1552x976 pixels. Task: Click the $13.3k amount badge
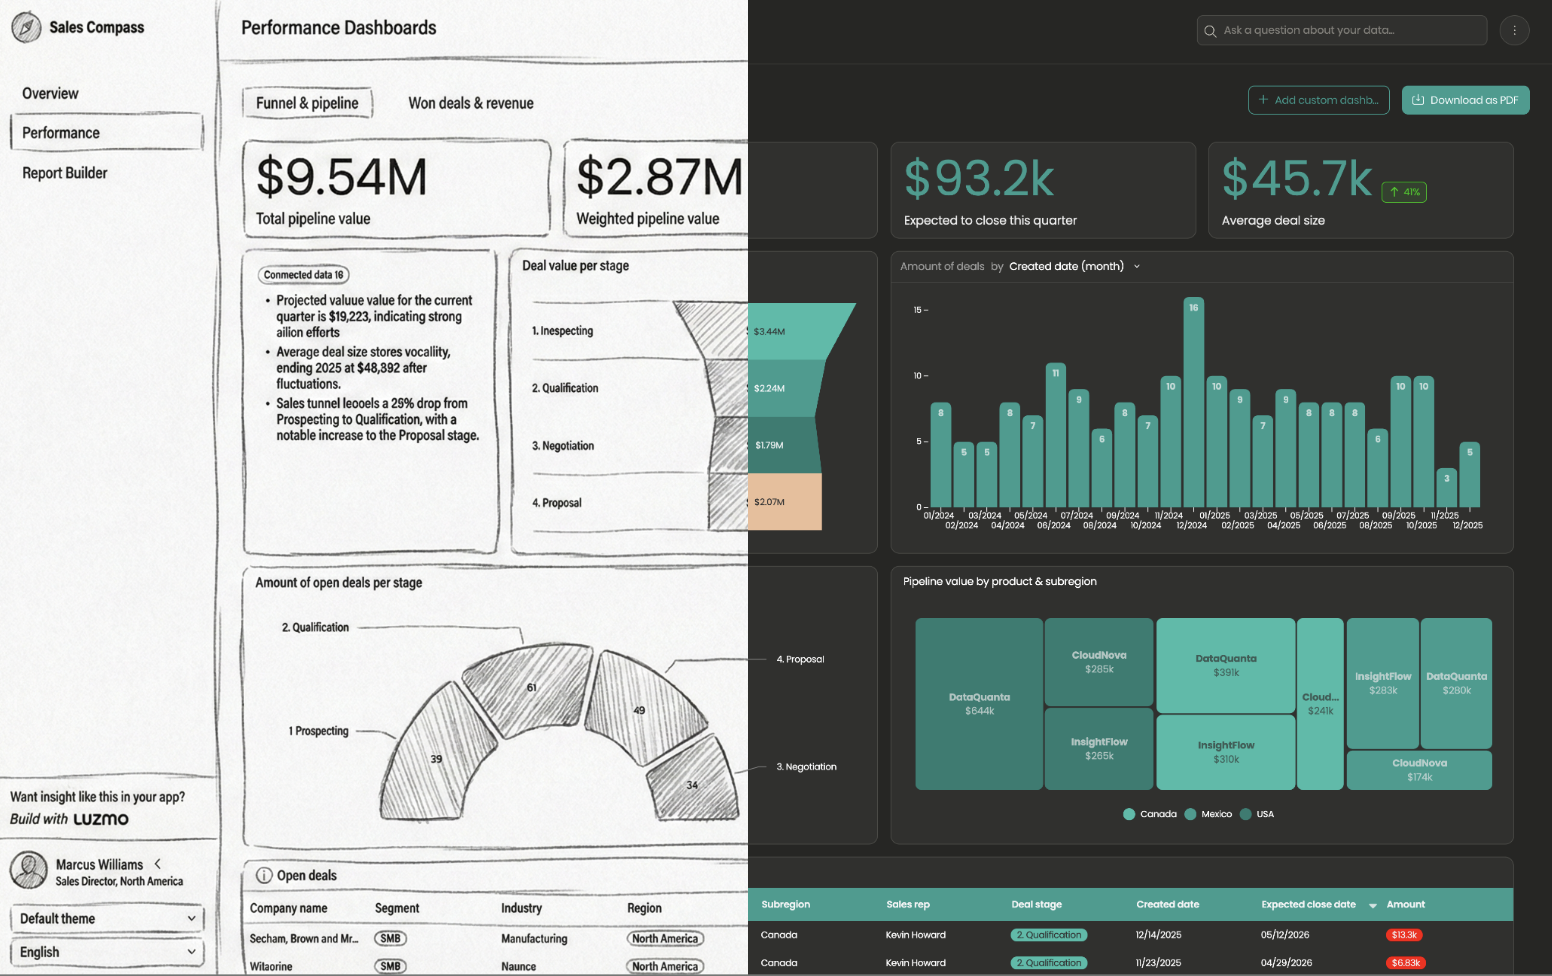[x=1404, y=935]
